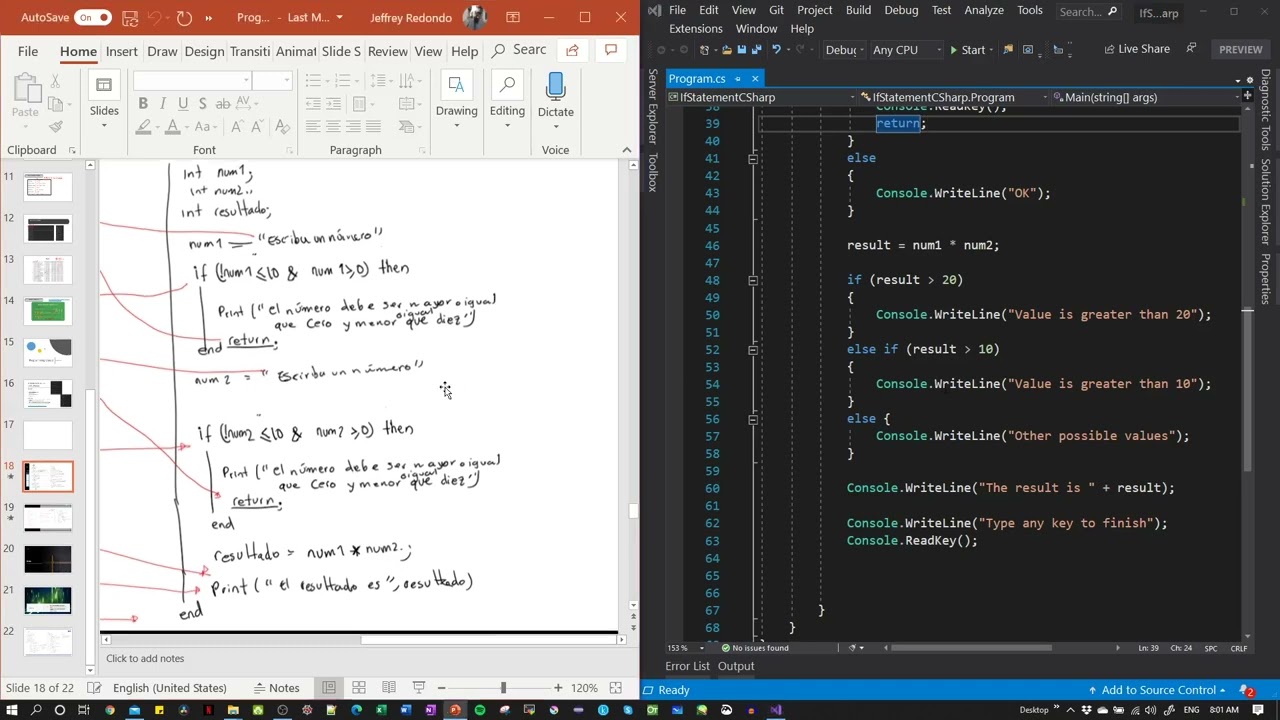Screen dimensions: 1280x720
Task: Open the Design tab in PowerPoint
Action: coord(204,51)
